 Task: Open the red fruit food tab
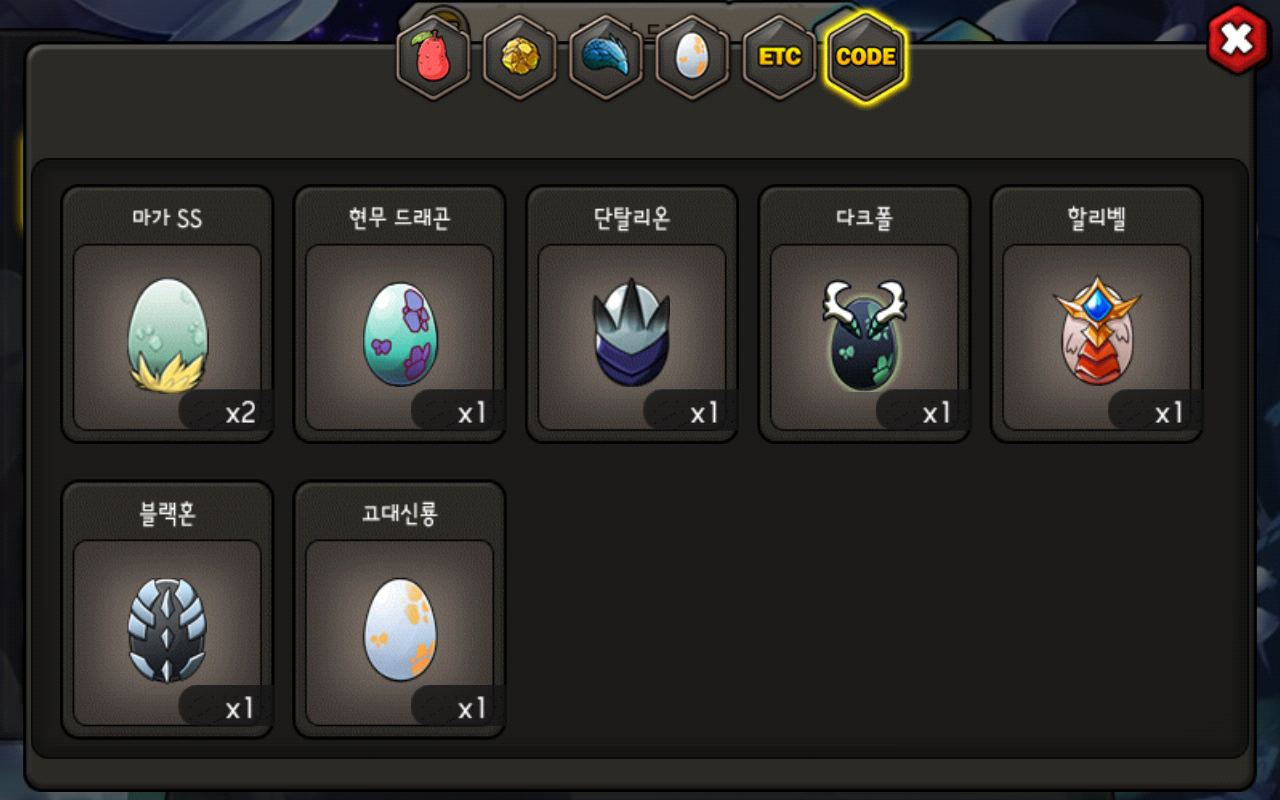[x=433, y=57]
